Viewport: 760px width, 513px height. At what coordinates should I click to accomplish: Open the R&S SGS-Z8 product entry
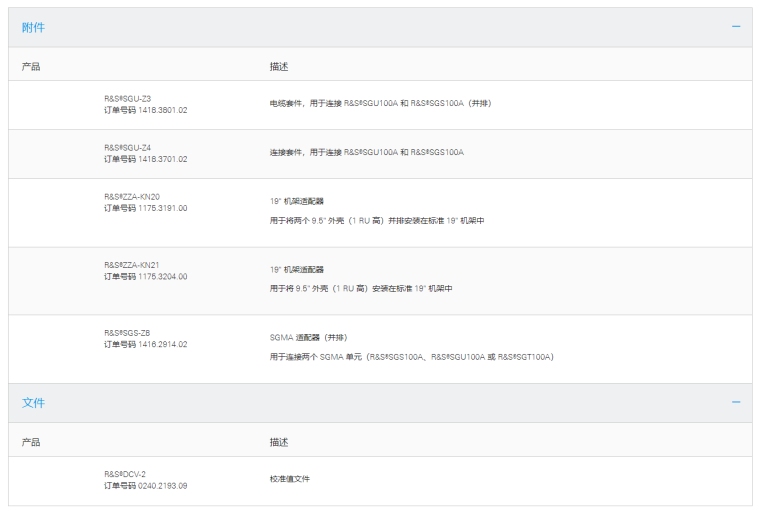coord(128,333)
